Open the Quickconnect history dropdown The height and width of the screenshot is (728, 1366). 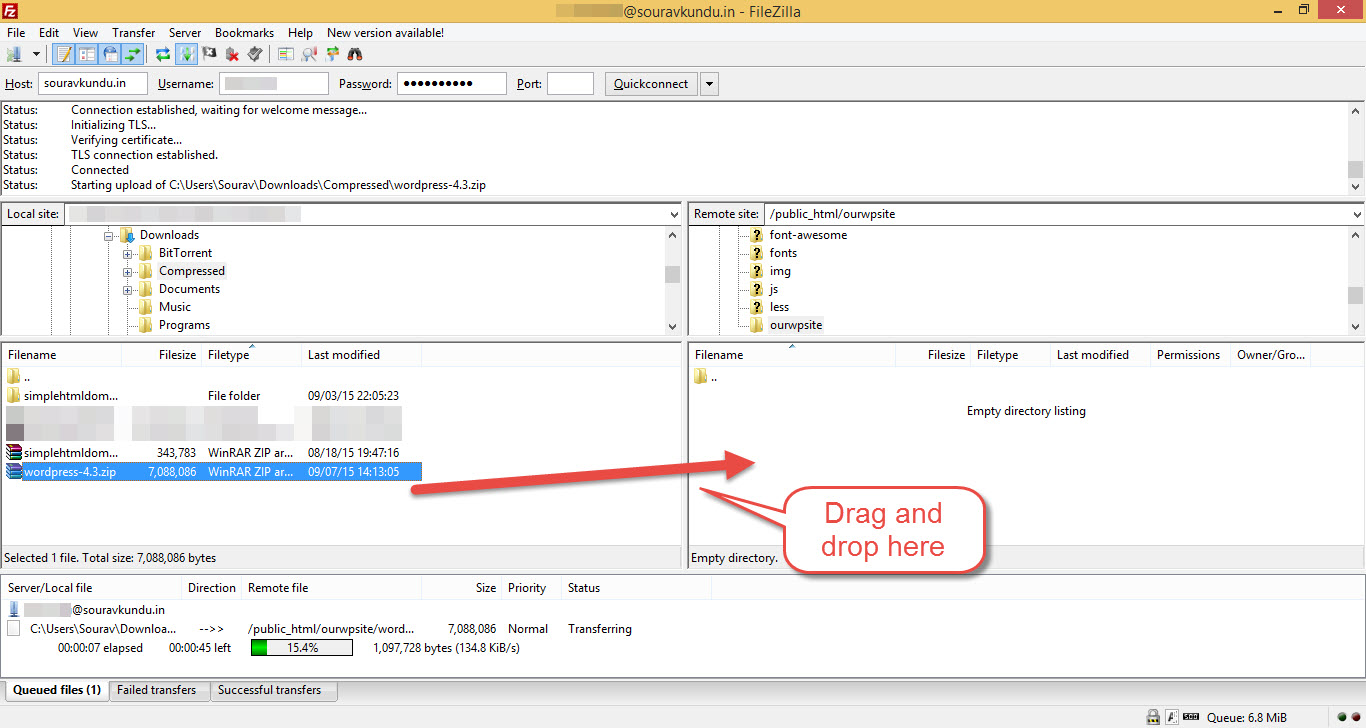pyautogui.click(x=709, y=84)
